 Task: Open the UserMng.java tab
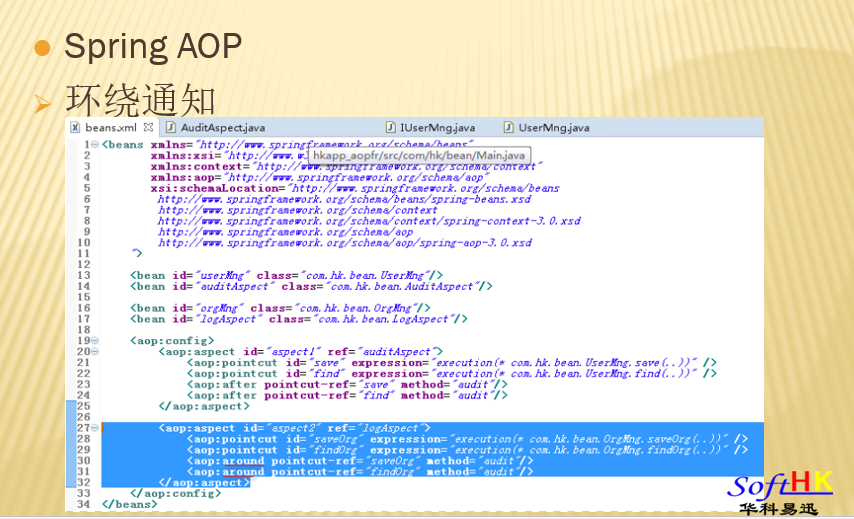tap(553, 127)
